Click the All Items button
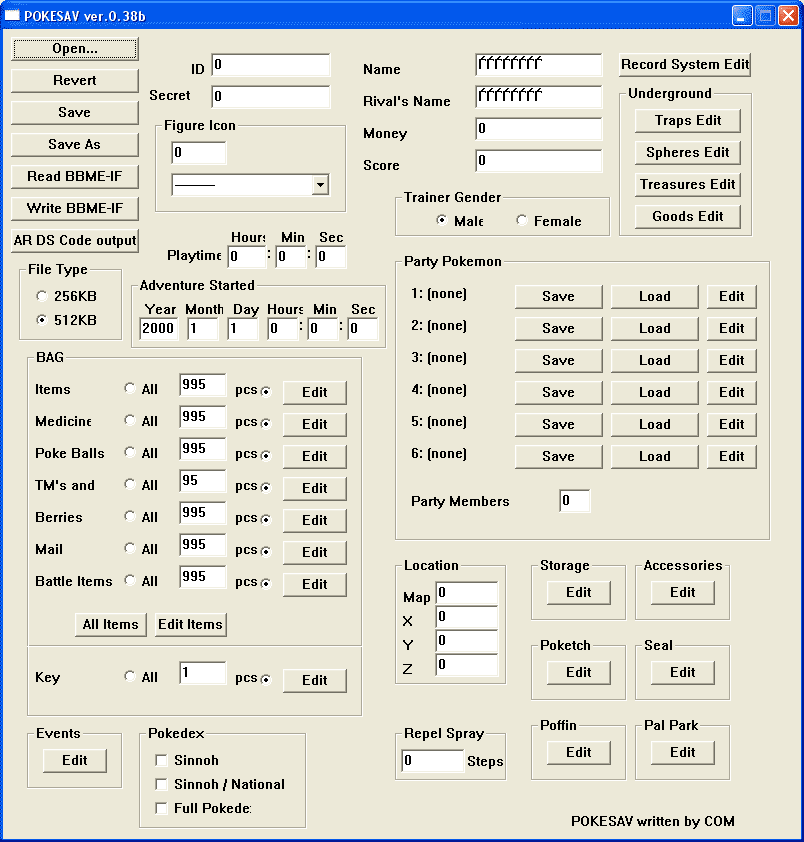This screenshot has width=804, height=842. (111, 625)
